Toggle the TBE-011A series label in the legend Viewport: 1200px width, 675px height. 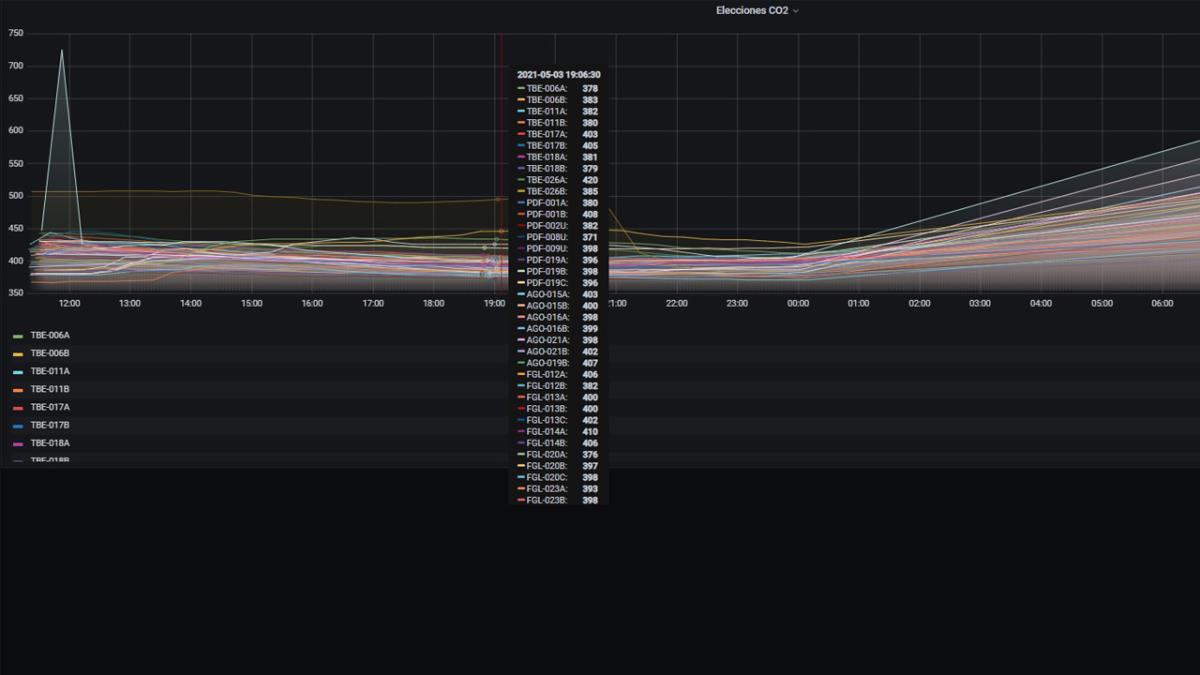point(50,371)
